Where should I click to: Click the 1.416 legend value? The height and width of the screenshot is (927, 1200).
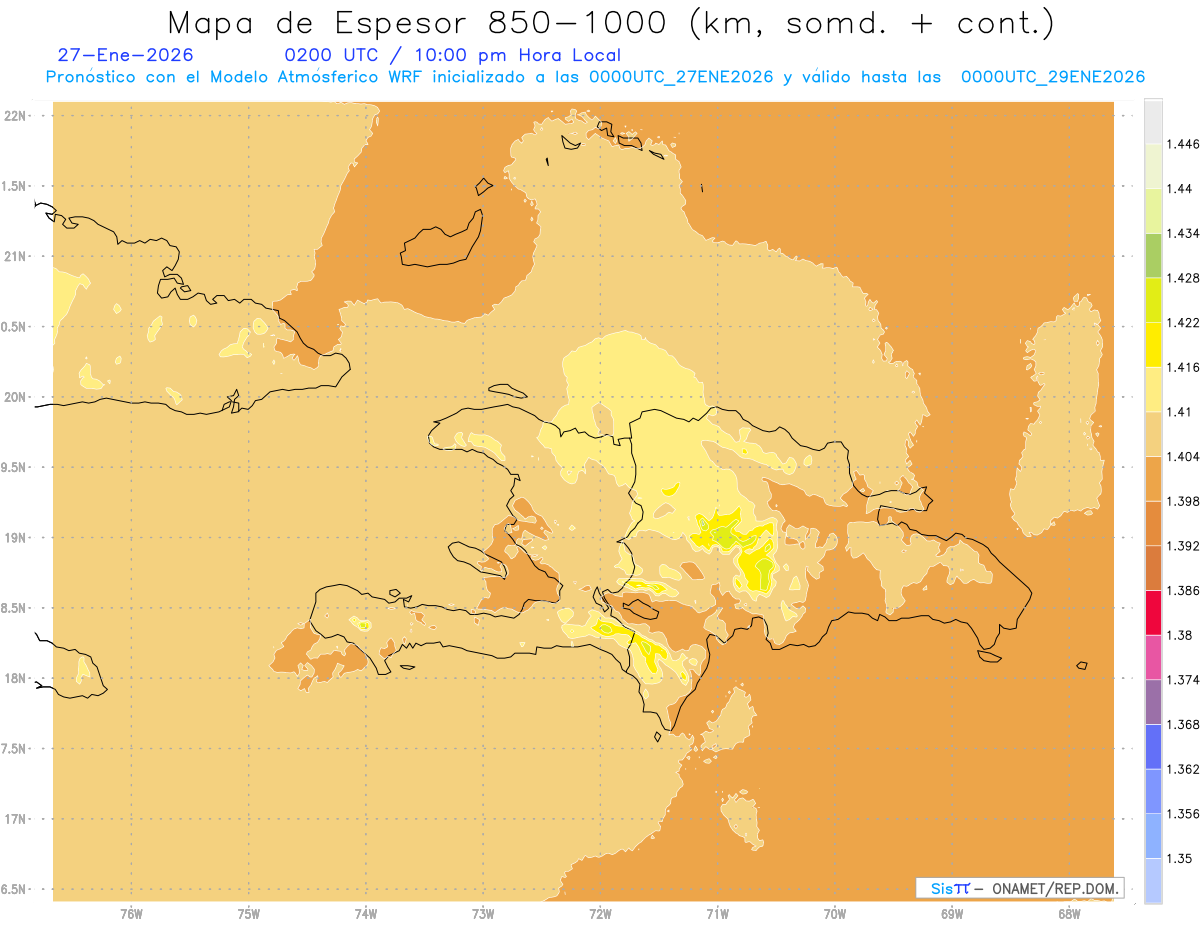pos(1184,367)
